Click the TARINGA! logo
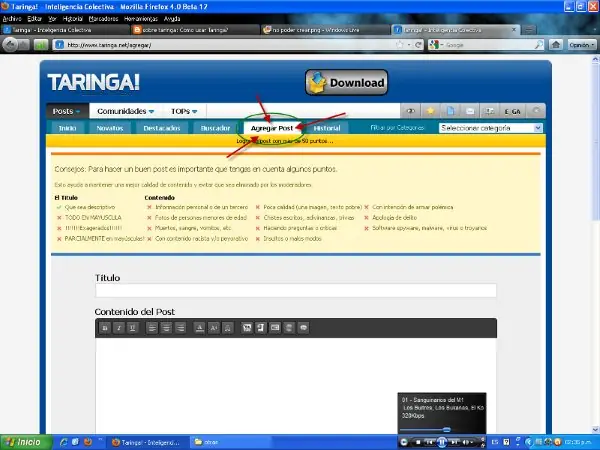The width and height of the screenshot is (600, 450). 93,82
